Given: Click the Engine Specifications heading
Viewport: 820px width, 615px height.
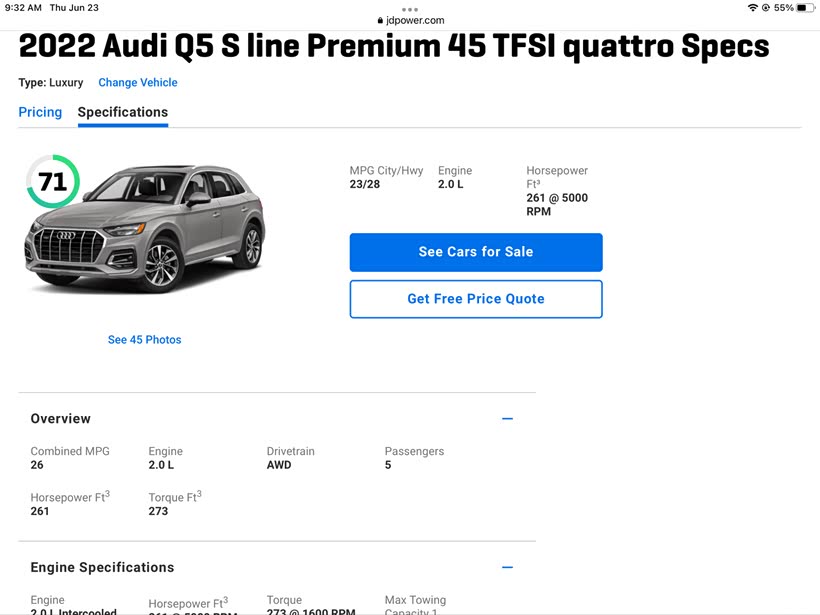Looking at the screenshot, I should click(x=102, y=568).
